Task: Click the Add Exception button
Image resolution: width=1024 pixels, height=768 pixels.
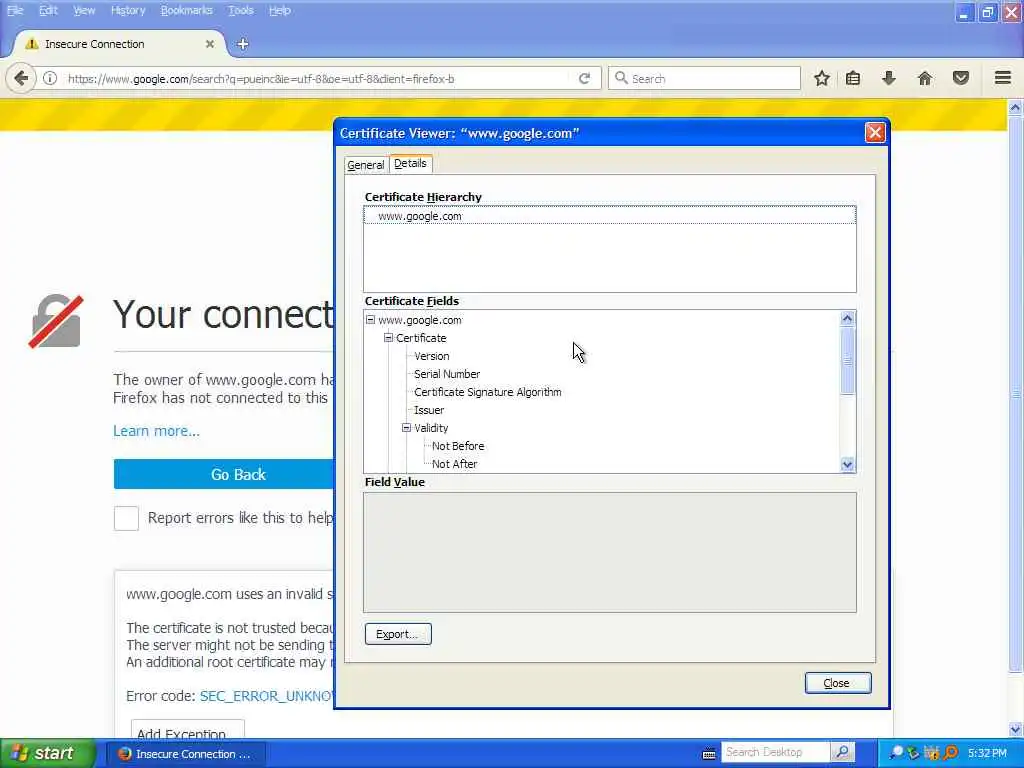Action: tap(188, 729)
